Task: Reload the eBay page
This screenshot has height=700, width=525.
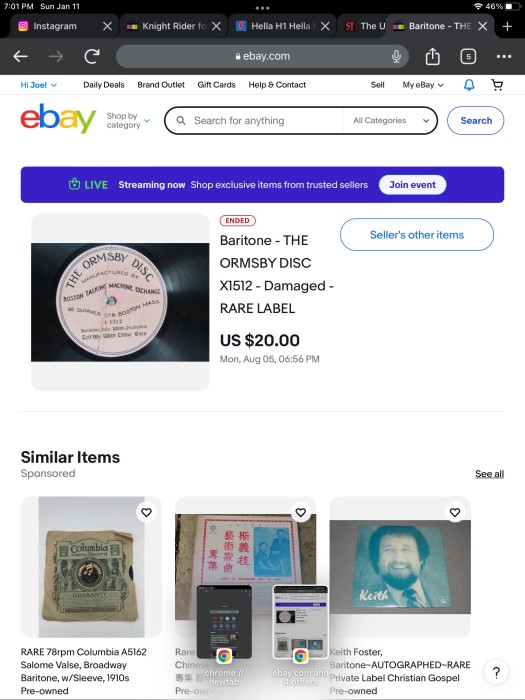Action: (x=92, y=56)
